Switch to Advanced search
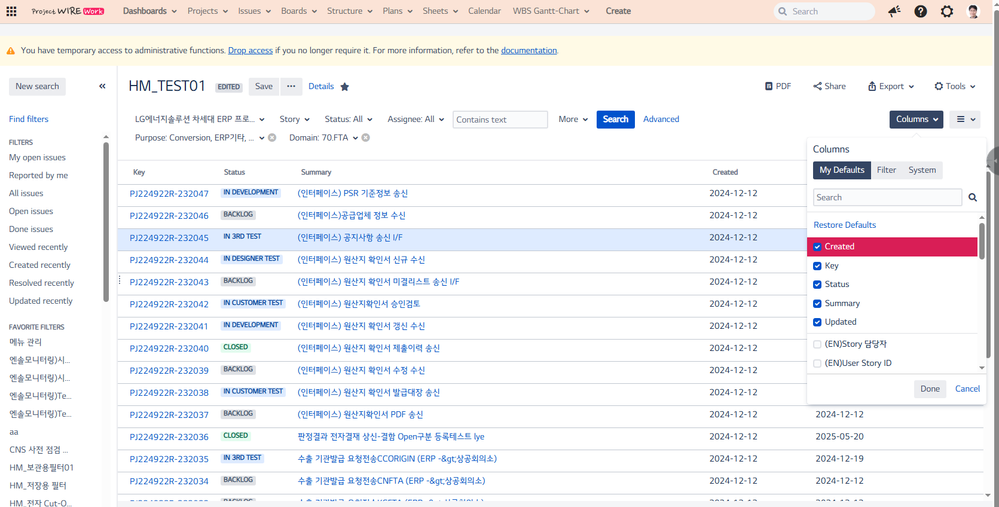Screen dimensions: 999x507 pos(661,119)
